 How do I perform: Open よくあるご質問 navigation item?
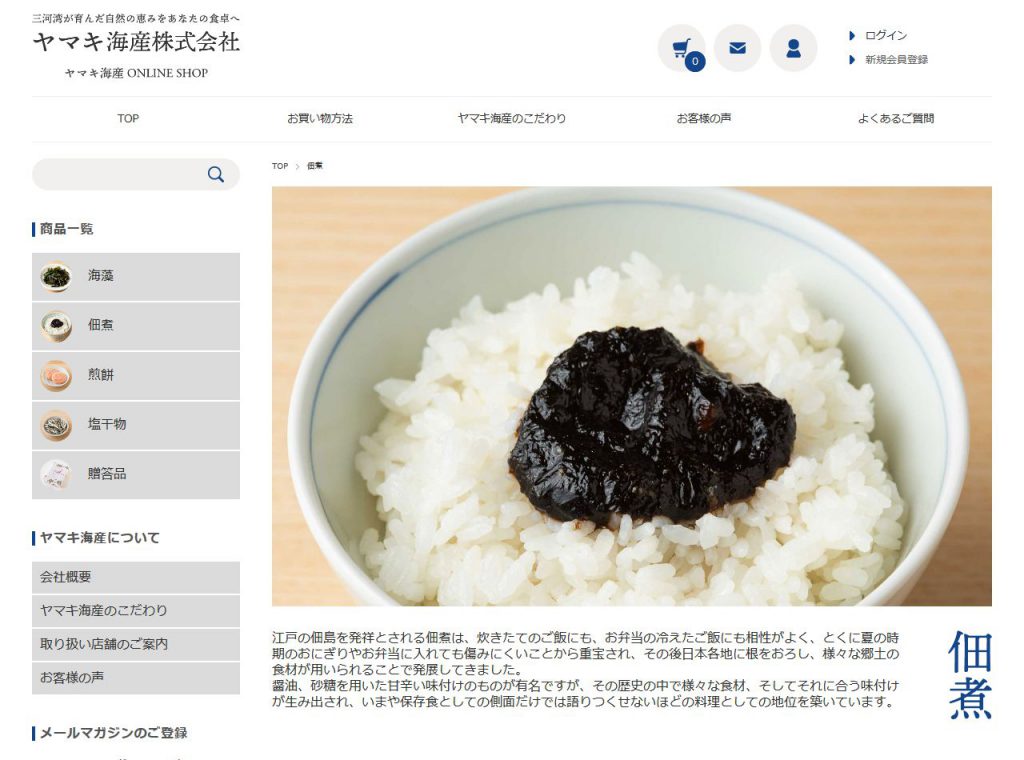896,118
